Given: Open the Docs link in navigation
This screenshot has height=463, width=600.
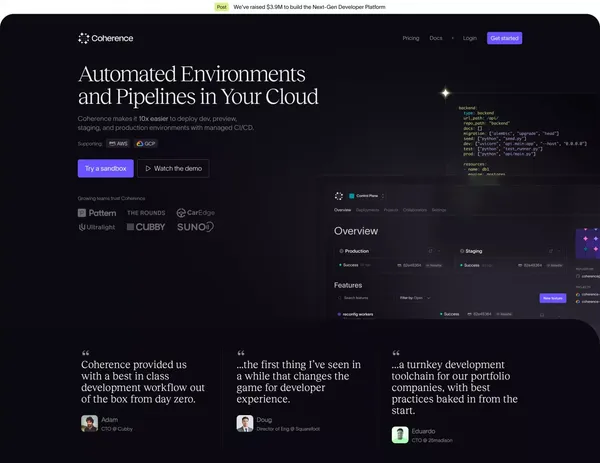Looking at the screenshot, I should pos(436,38).
